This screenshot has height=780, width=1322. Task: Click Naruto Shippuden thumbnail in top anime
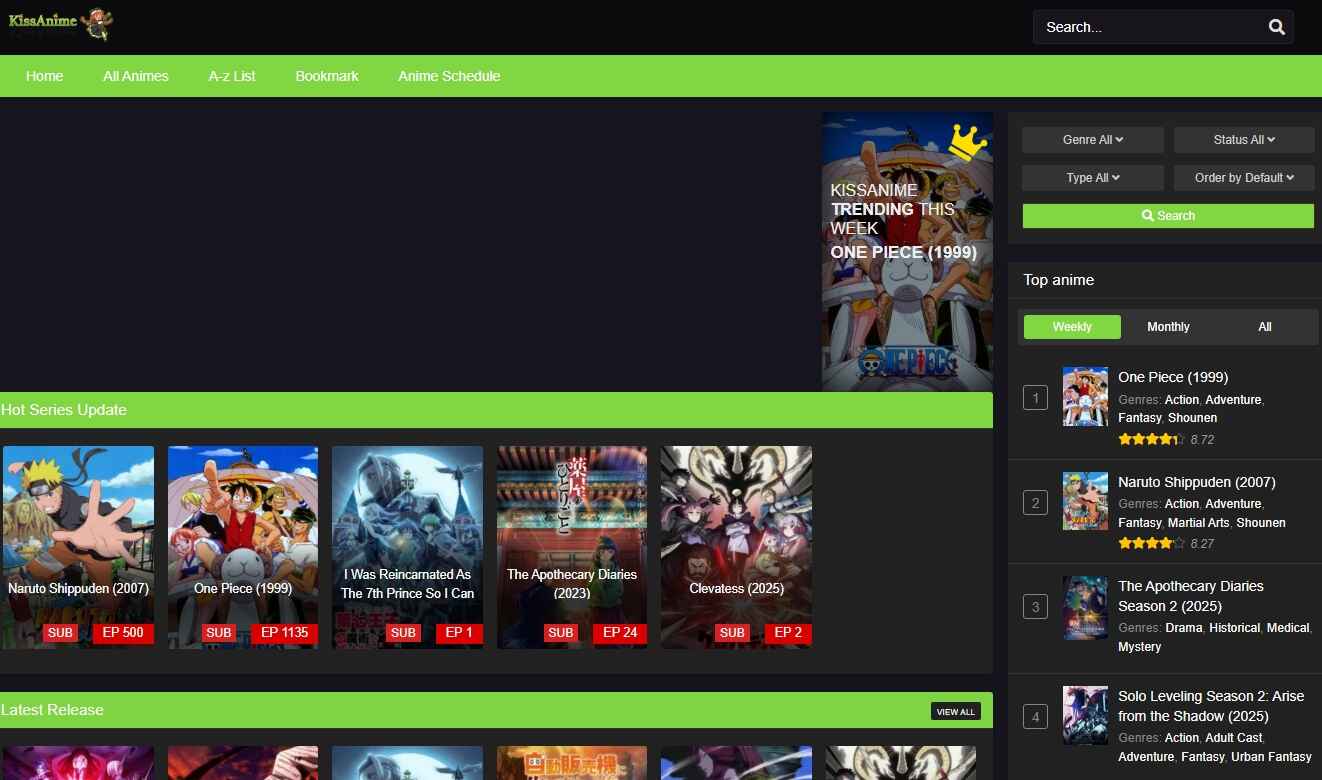(x=1085, y=501)
